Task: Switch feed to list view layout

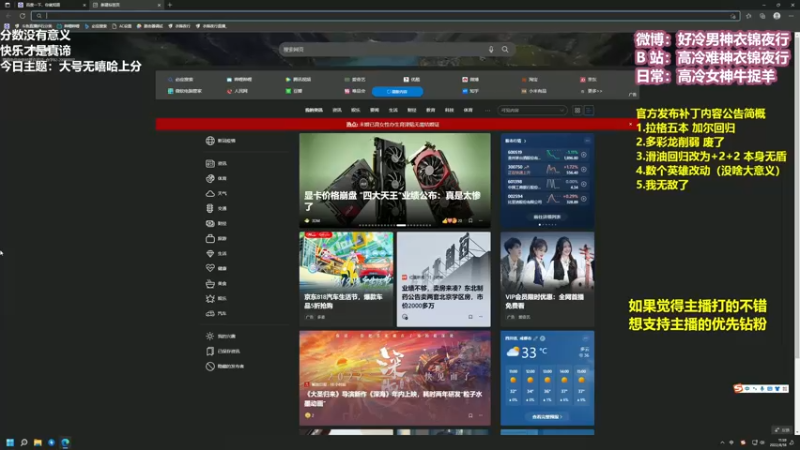Action: click(x=588, y=110)
